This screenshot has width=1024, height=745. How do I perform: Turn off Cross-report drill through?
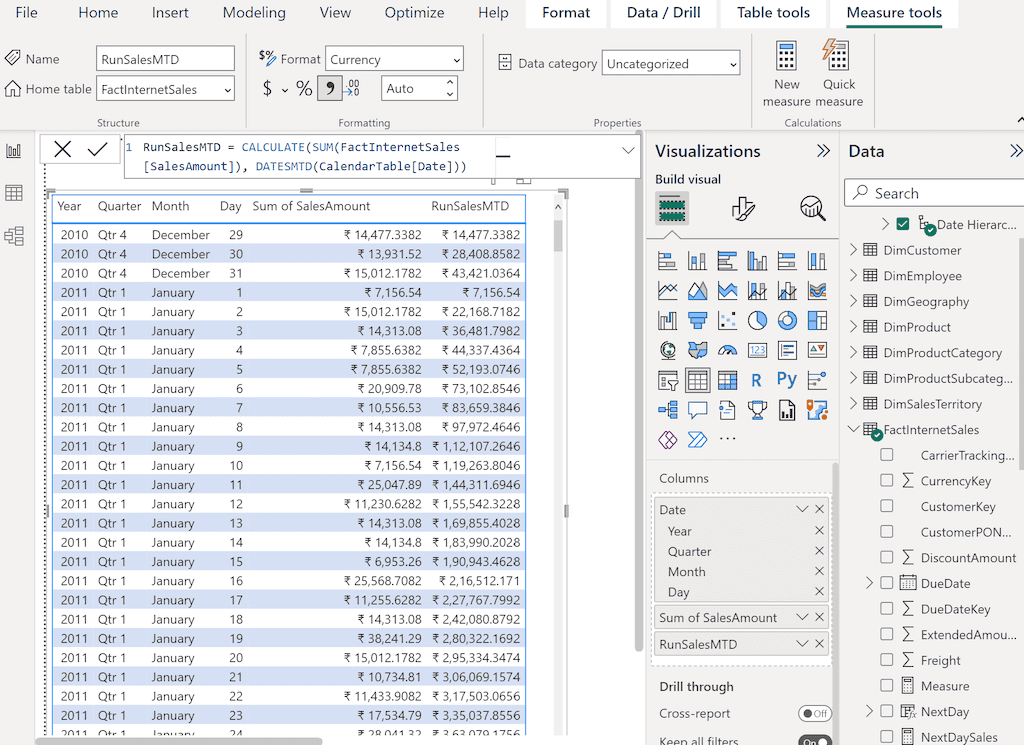click(814, 714)
